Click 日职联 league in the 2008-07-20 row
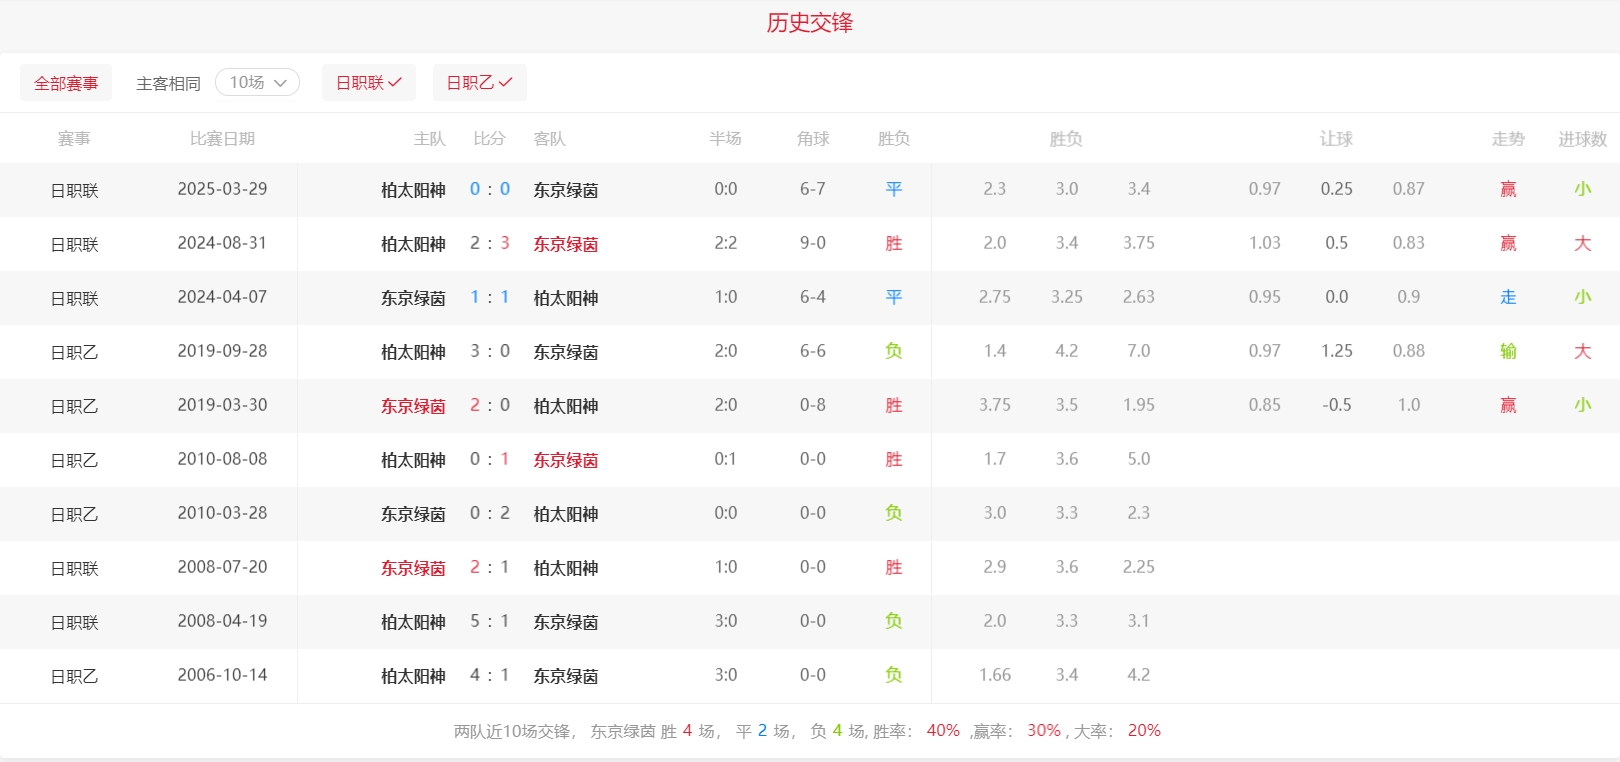1620x762 pixels. pos(74,568)
